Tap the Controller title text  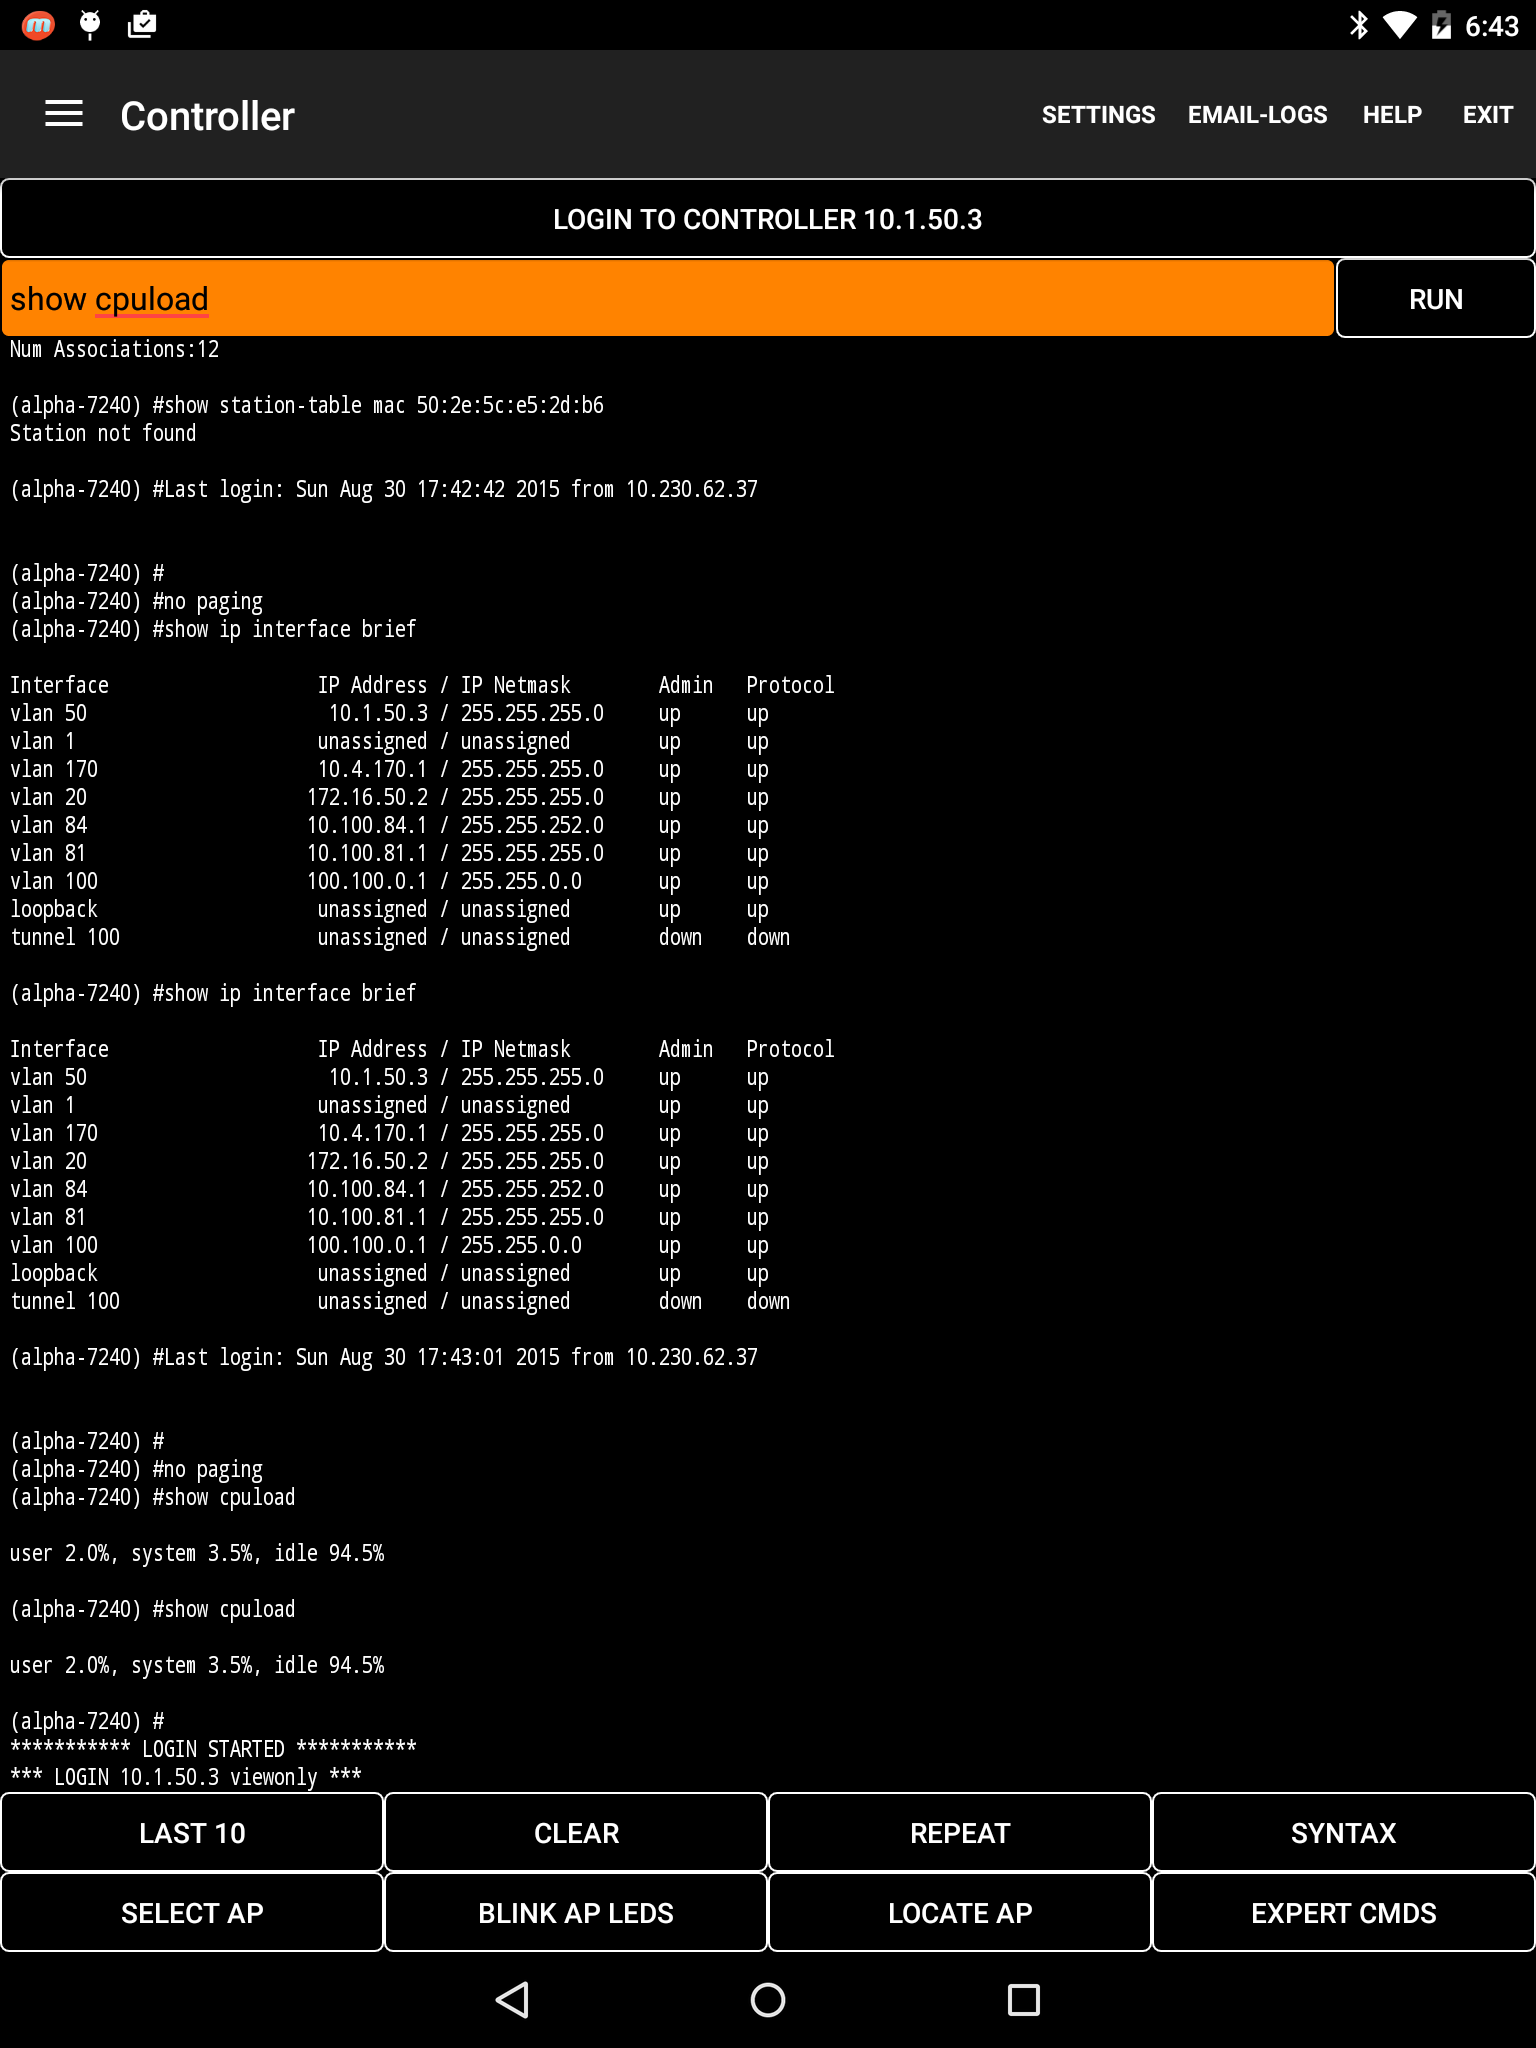coord(207,116)
